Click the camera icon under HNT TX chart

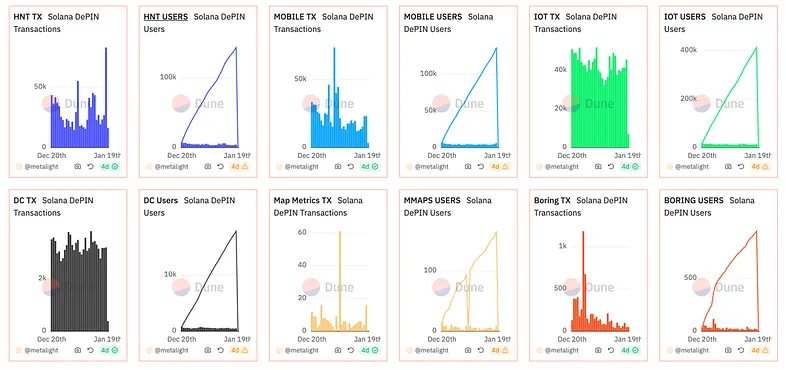pos(77,166)
